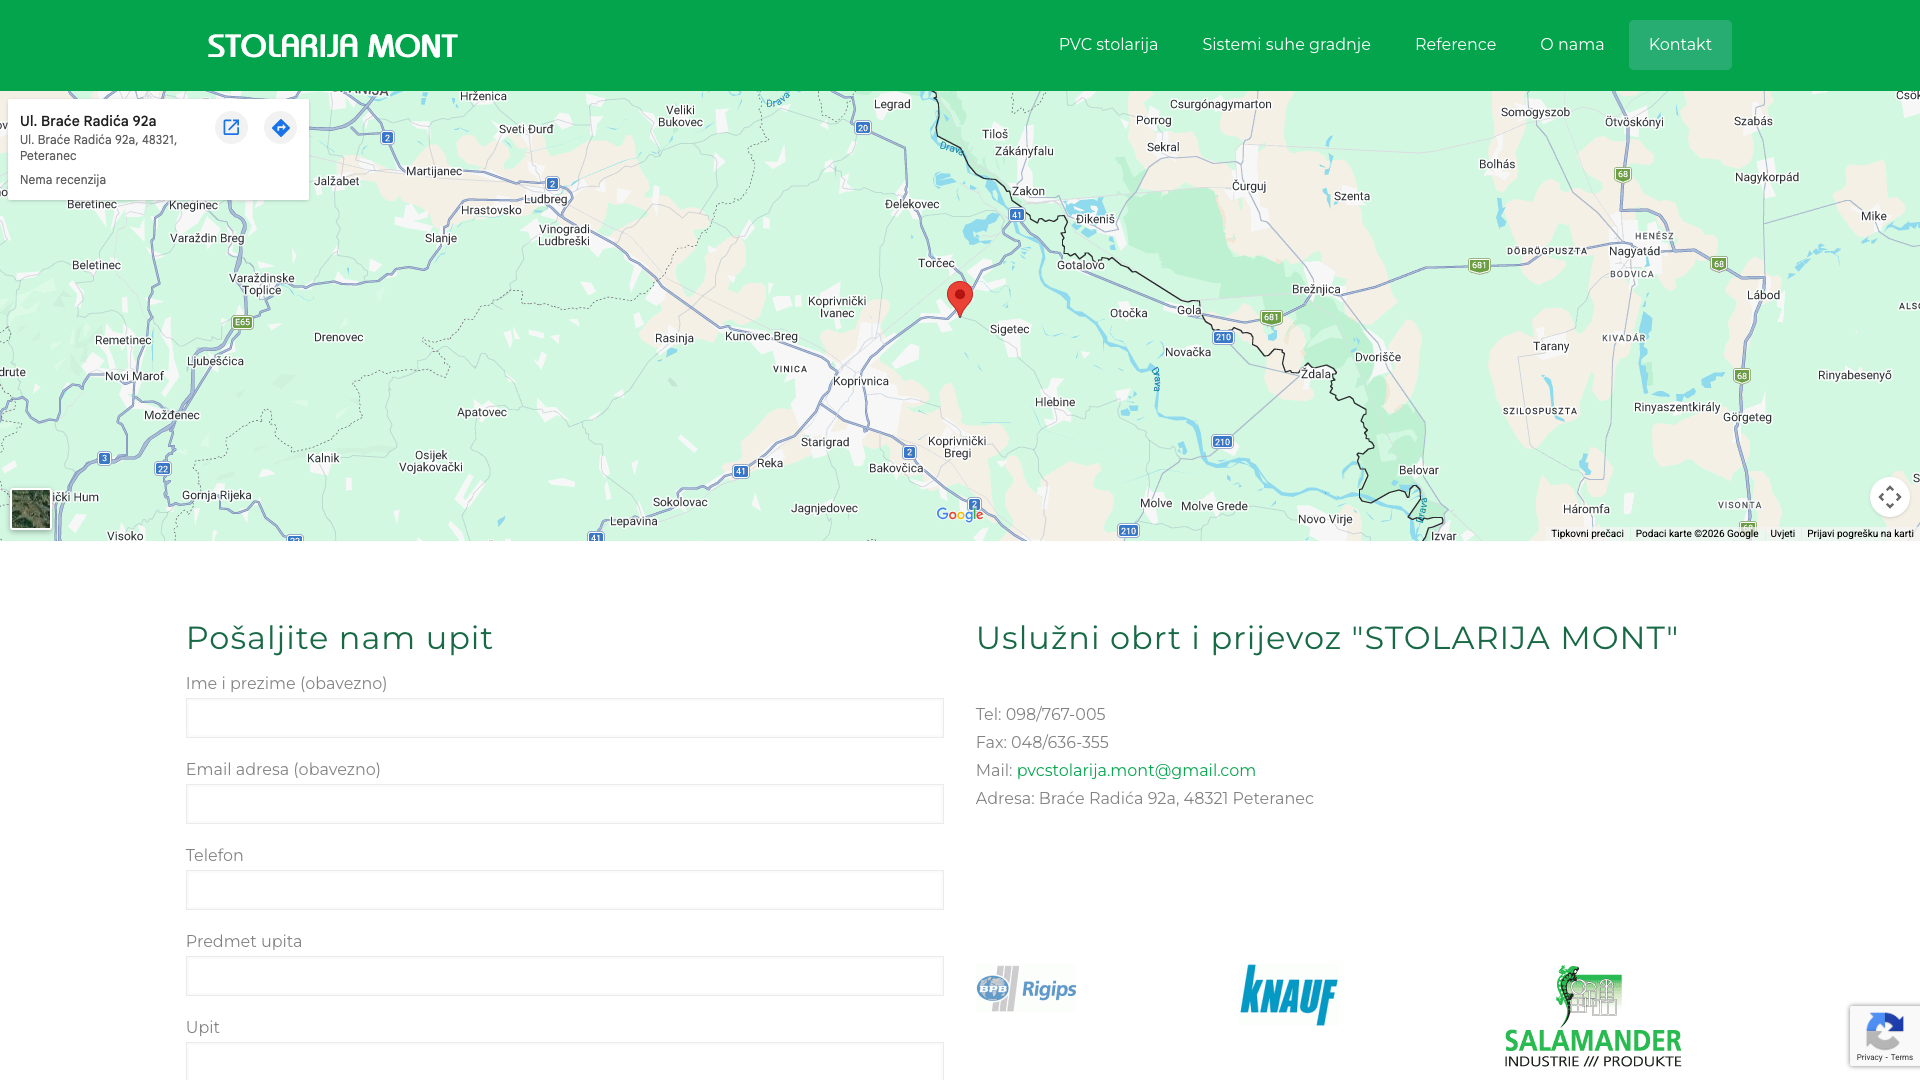Click the red location pin on map
Viewport: 1920px width, 1080px height.
coord(960,299)
